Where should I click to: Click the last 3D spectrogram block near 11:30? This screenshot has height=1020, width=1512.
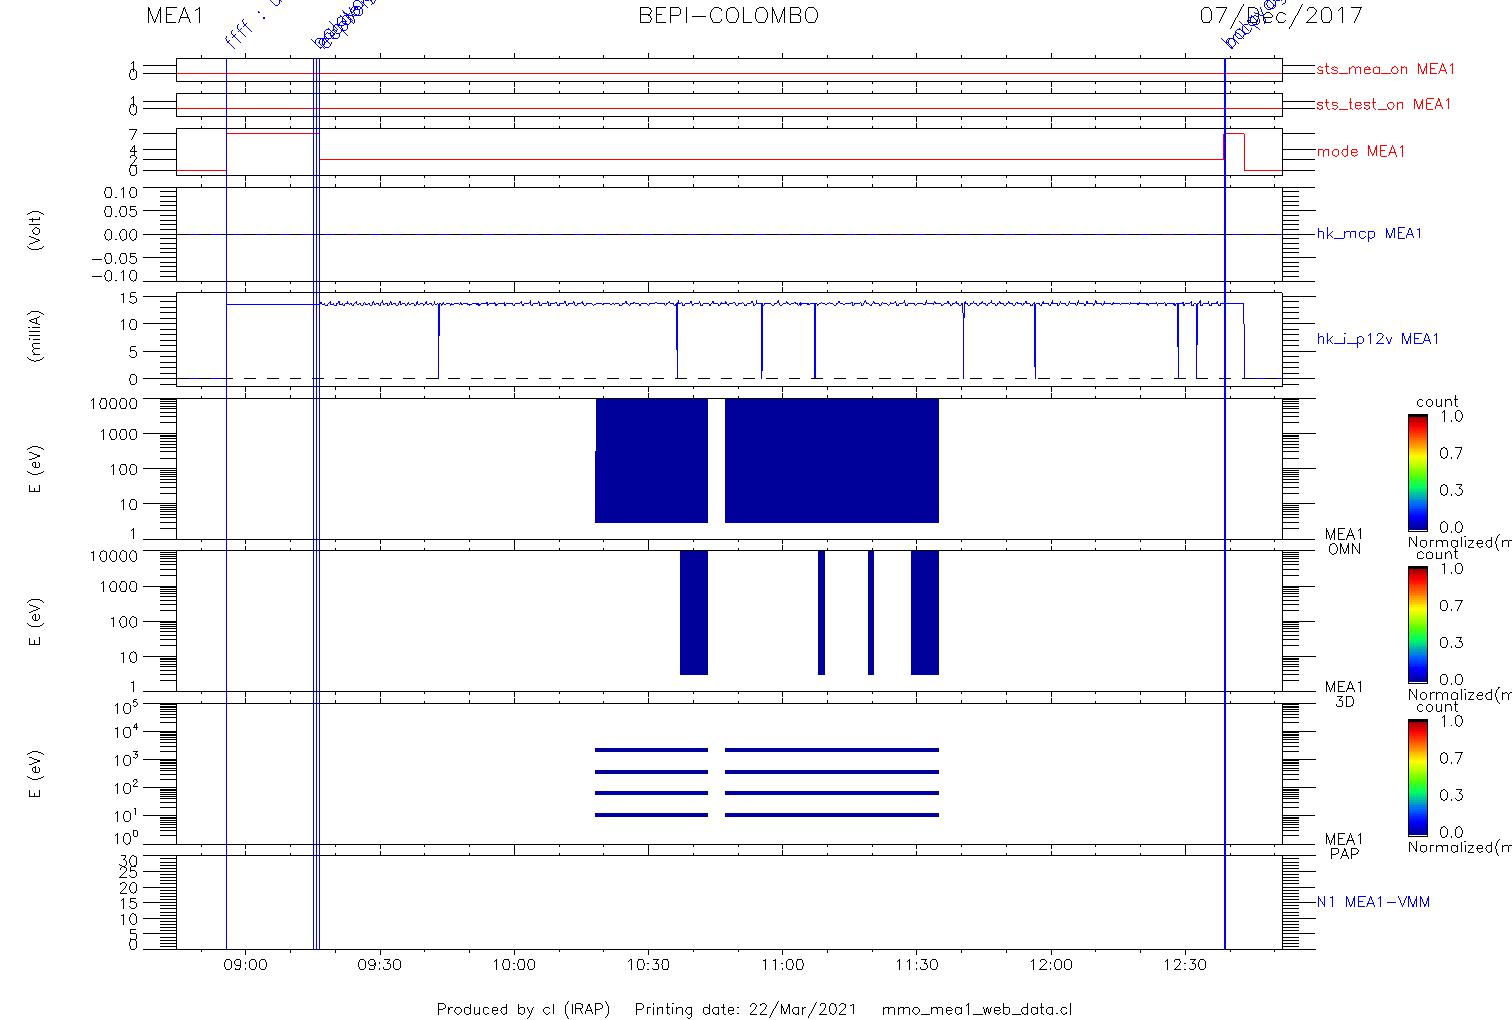925,612
